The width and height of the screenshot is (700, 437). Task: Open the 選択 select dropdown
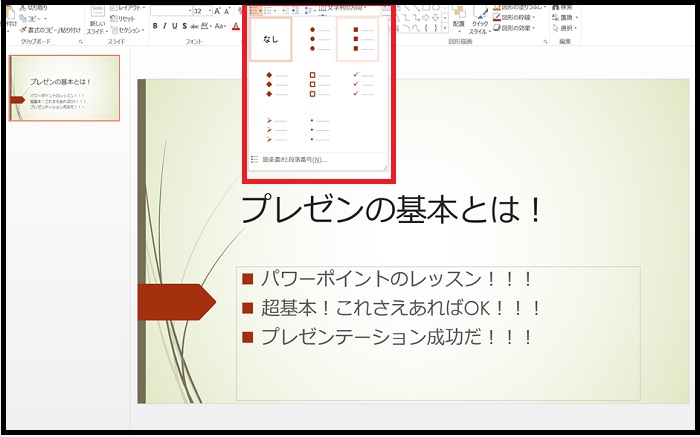tap(565, 28)
